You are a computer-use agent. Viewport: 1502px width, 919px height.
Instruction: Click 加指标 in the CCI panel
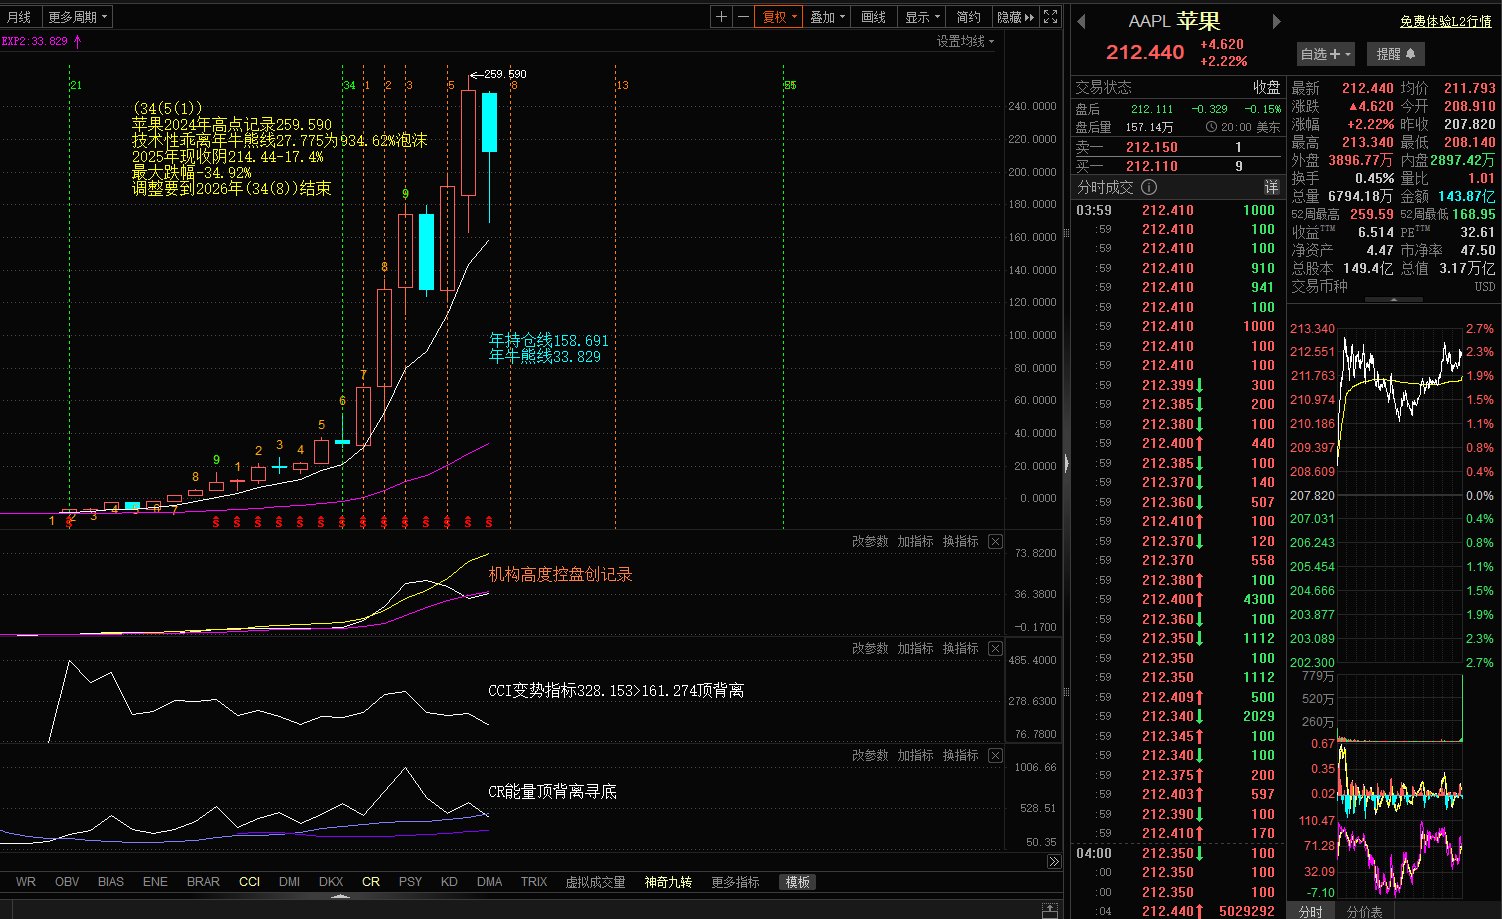point(915,648)
